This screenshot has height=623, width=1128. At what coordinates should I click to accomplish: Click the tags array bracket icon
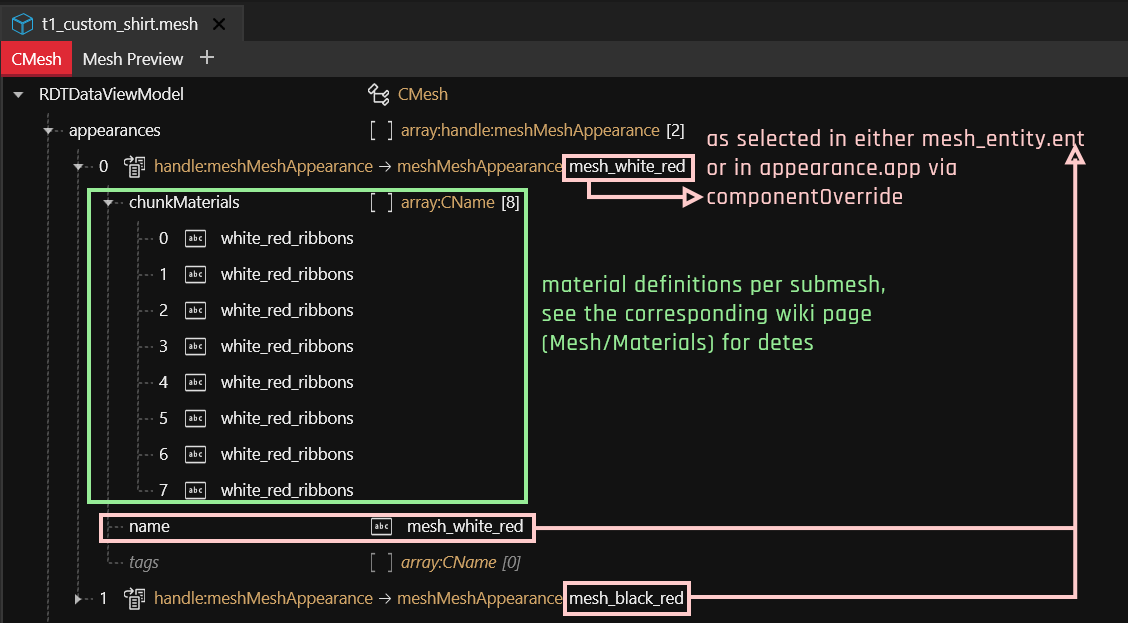(381, 563)
